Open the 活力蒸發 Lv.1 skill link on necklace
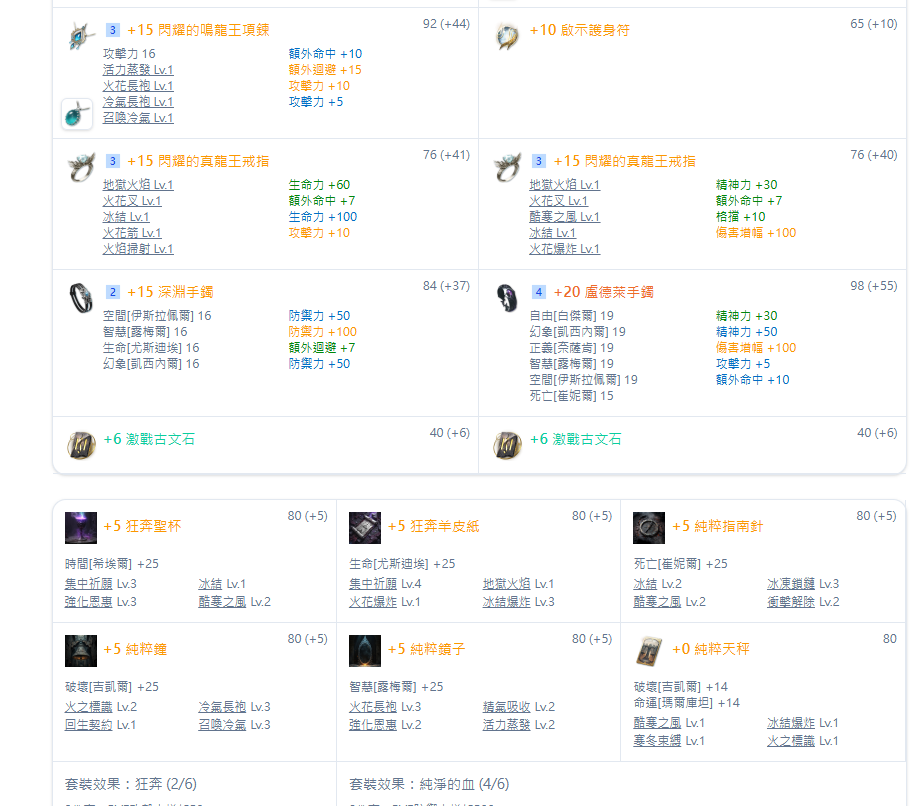917x806 pixels. (x=138, y=70)
